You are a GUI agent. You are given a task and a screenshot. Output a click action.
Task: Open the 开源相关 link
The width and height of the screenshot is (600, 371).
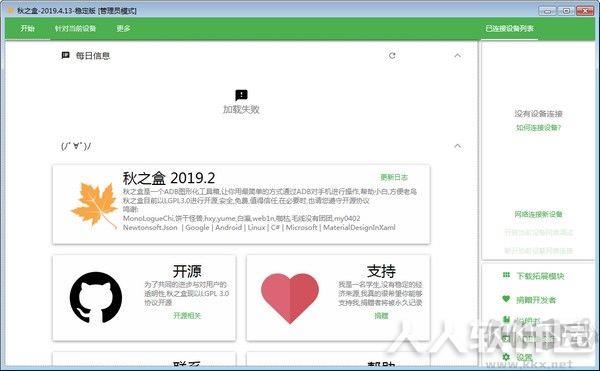[x=187, y=316]
